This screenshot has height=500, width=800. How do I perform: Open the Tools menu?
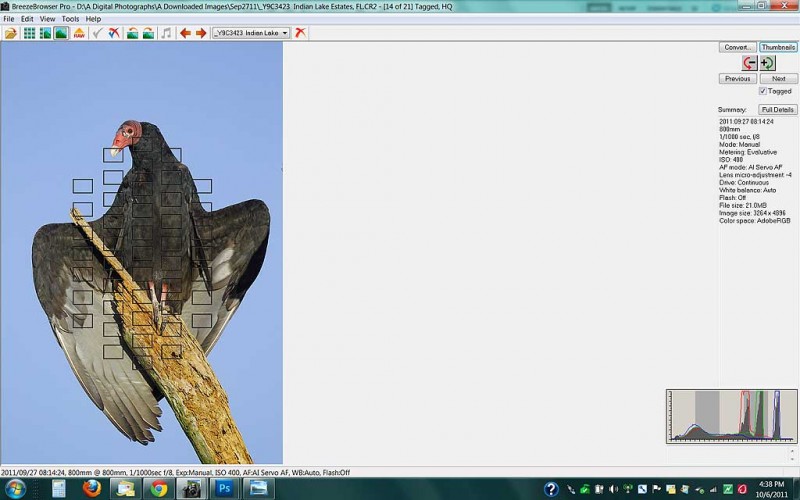tap(70, 19)
